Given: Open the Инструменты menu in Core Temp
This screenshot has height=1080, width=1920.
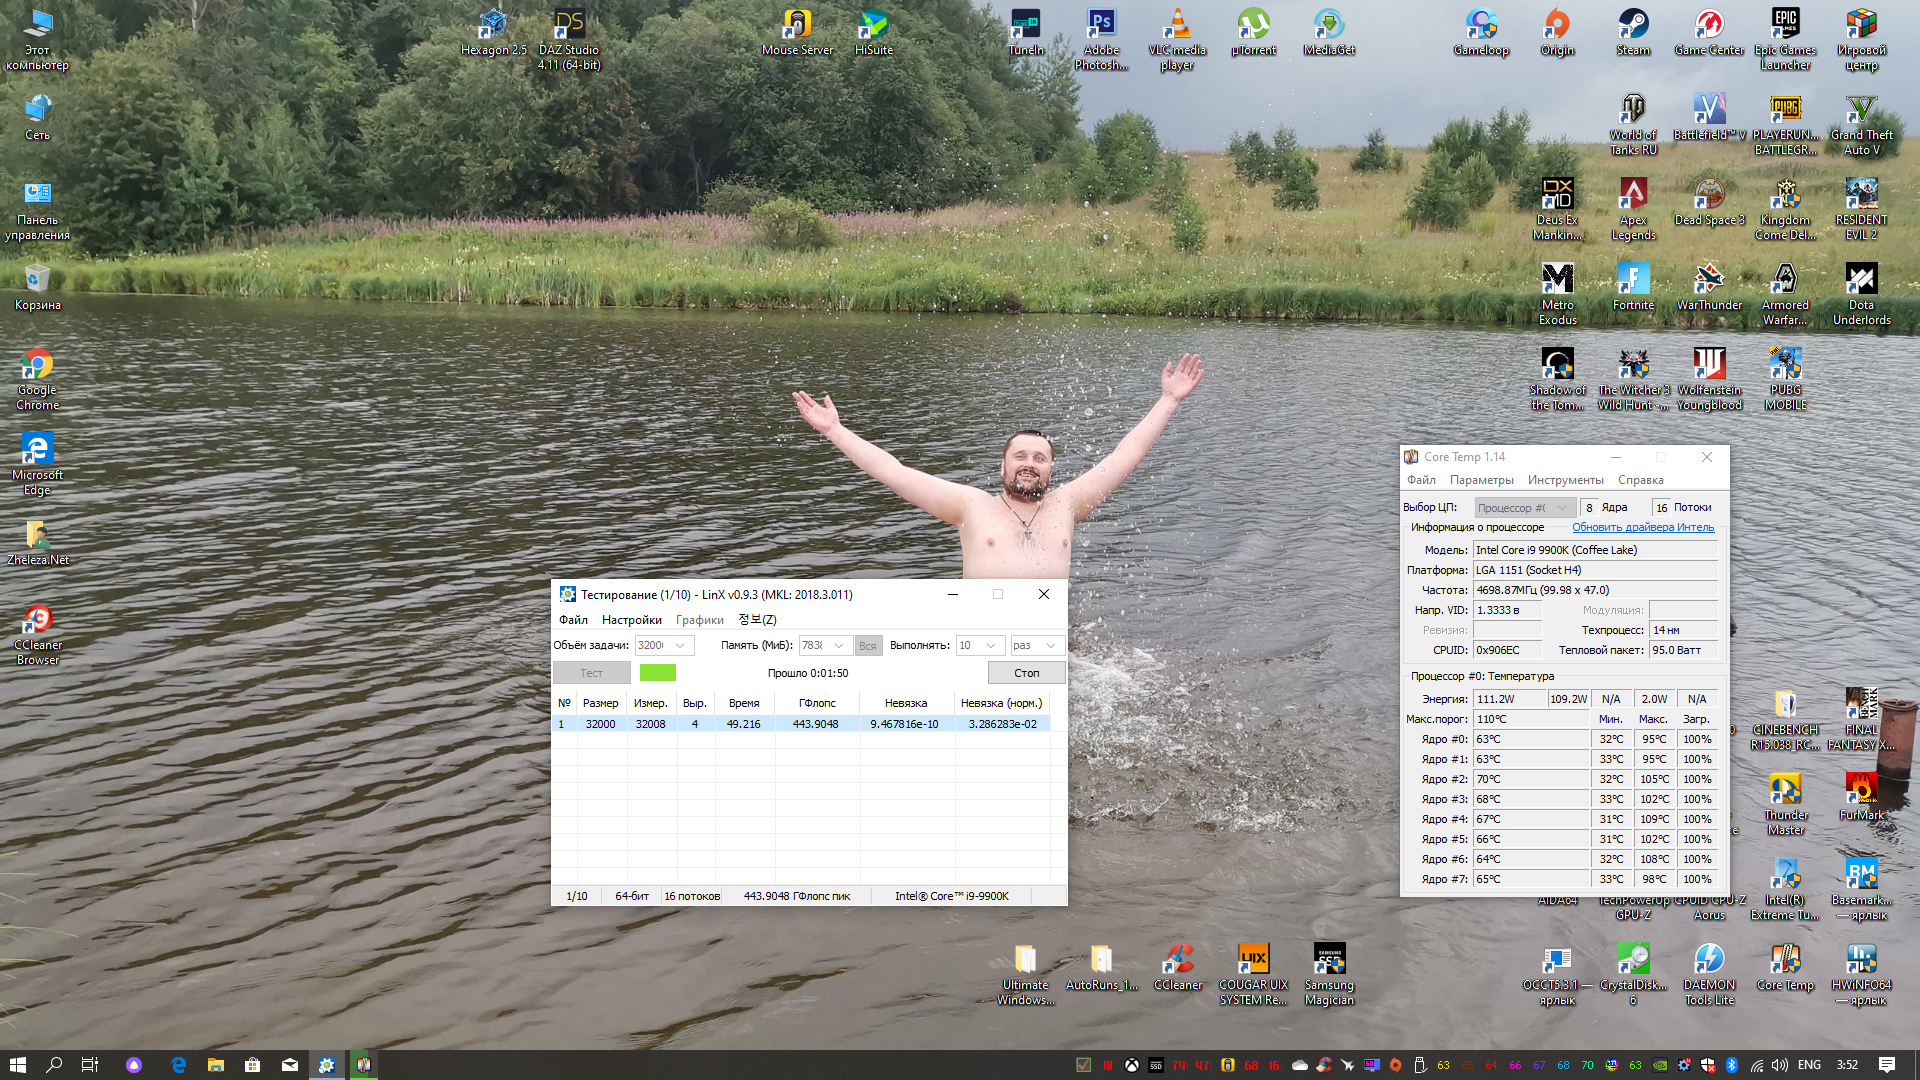Looking at the screenshot, I should tap(1565, 480).
